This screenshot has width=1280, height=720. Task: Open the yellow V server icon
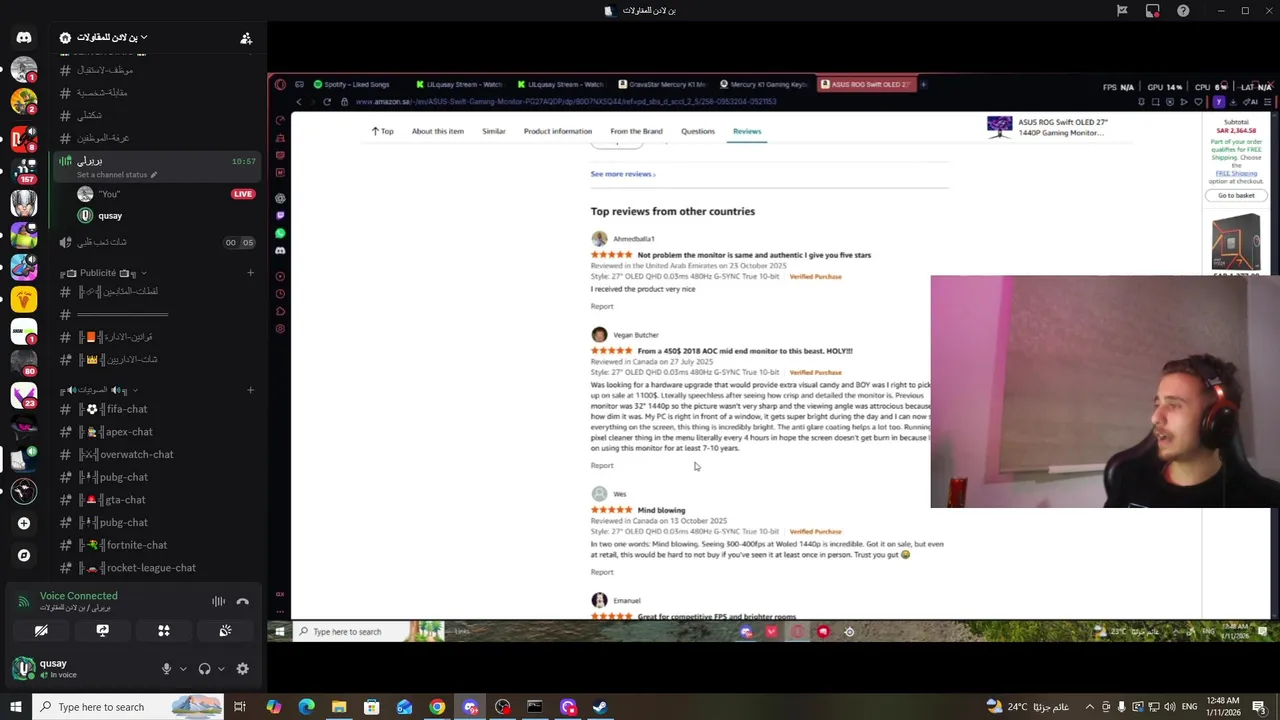click(24, 299)
